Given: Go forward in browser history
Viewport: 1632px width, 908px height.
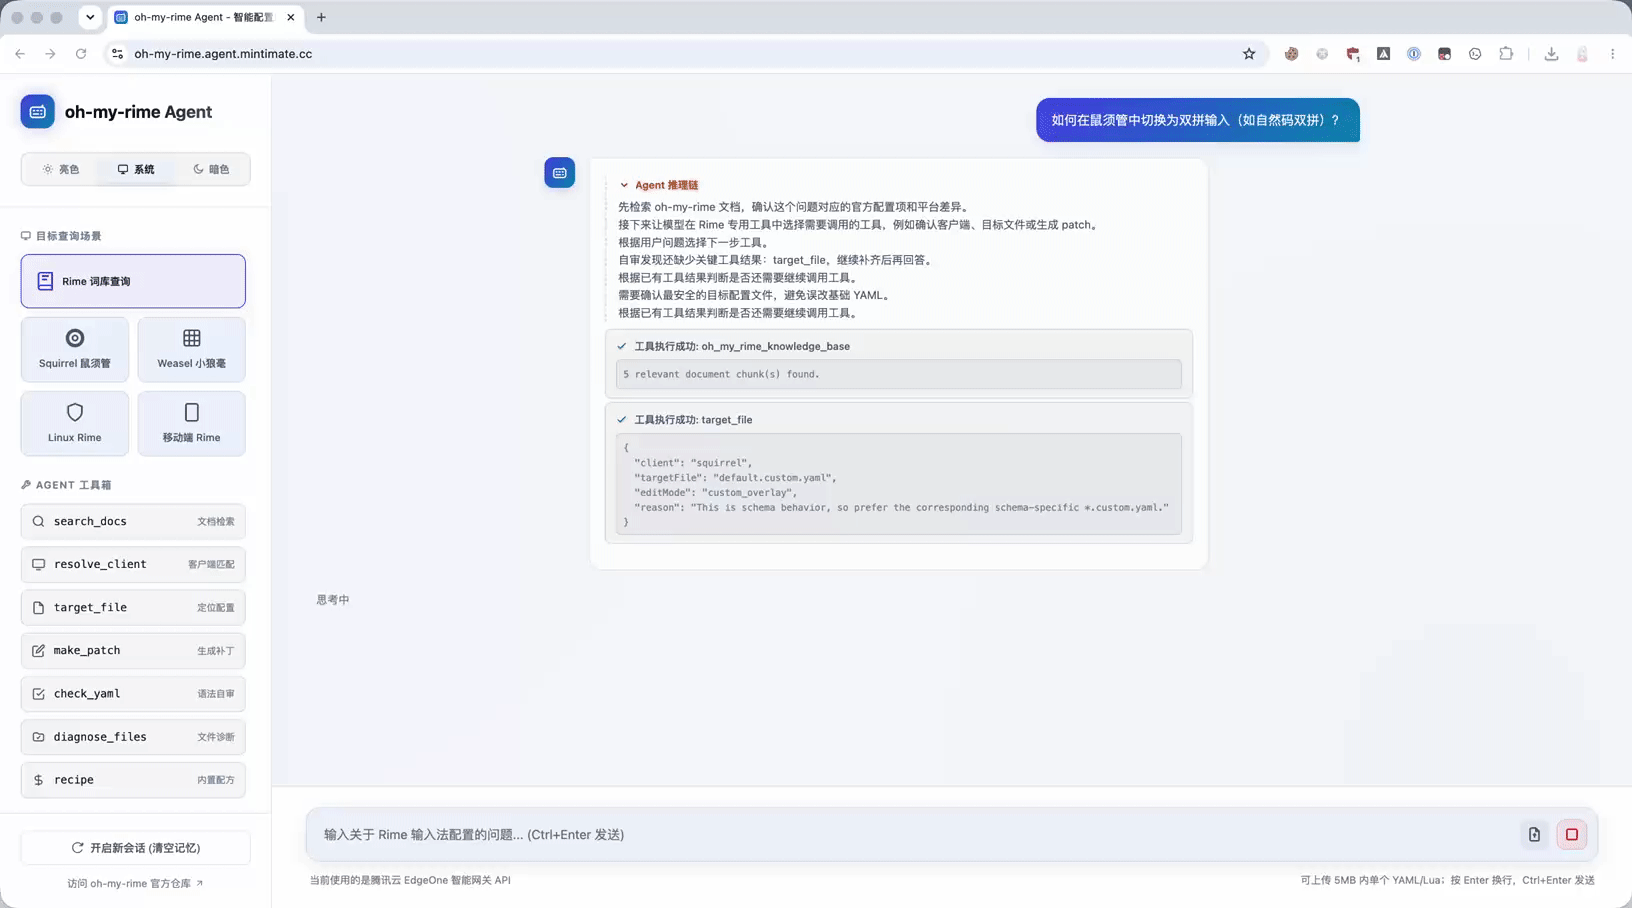Looking at the screenshot, I should click(50, 54).
